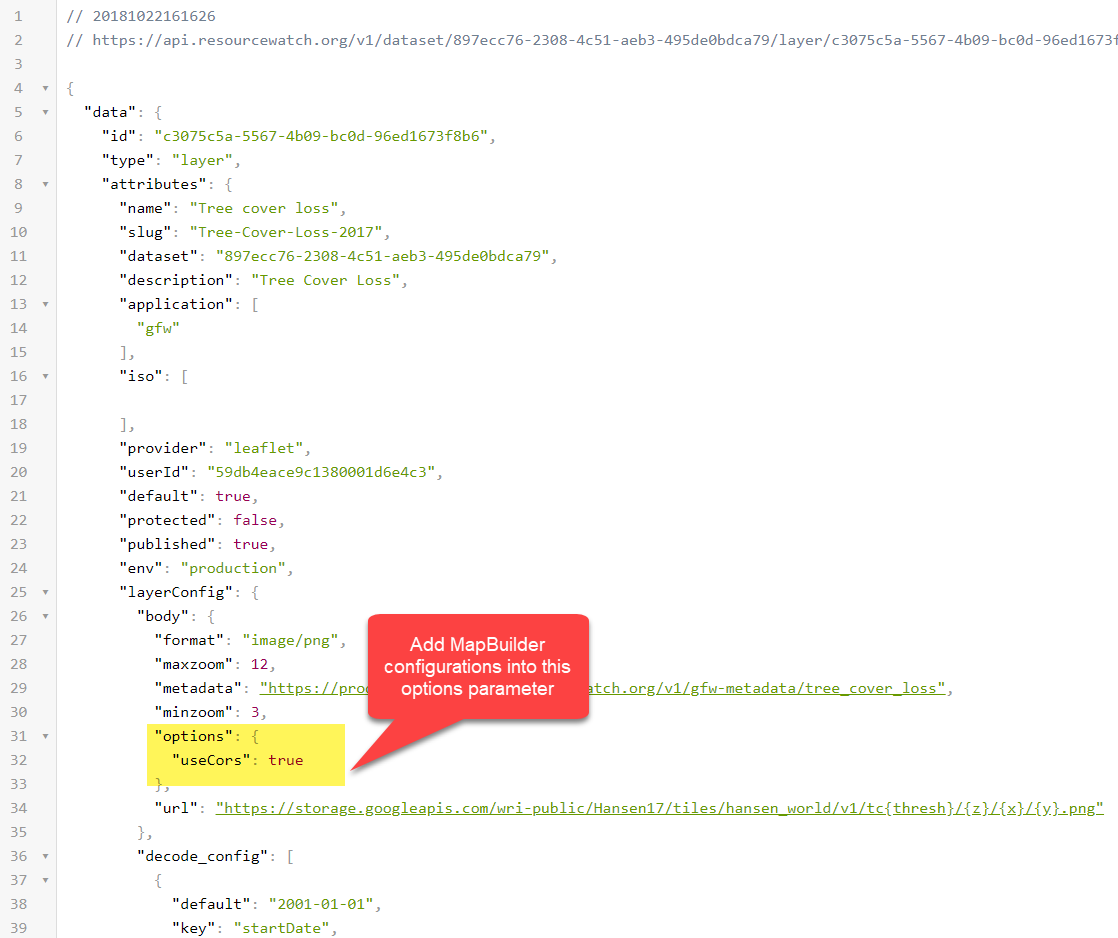Click the yellow-highlighted "options" key
The image size is (1118, 938).
coord(192,735)
